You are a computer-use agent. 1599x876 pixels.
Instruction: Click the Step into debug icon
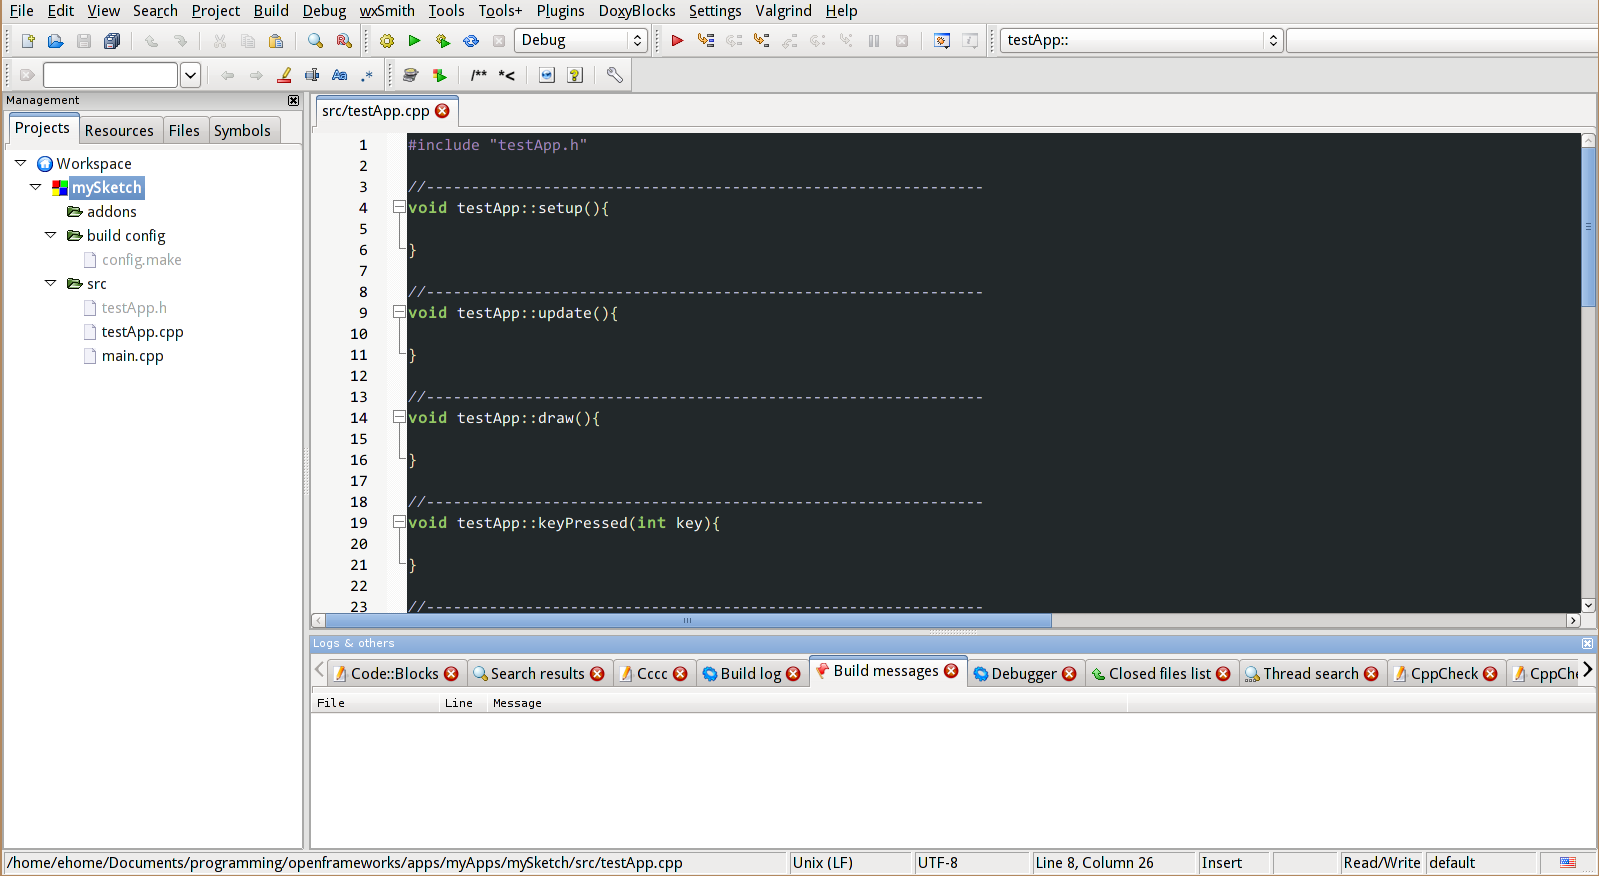[x=762, y=41]
